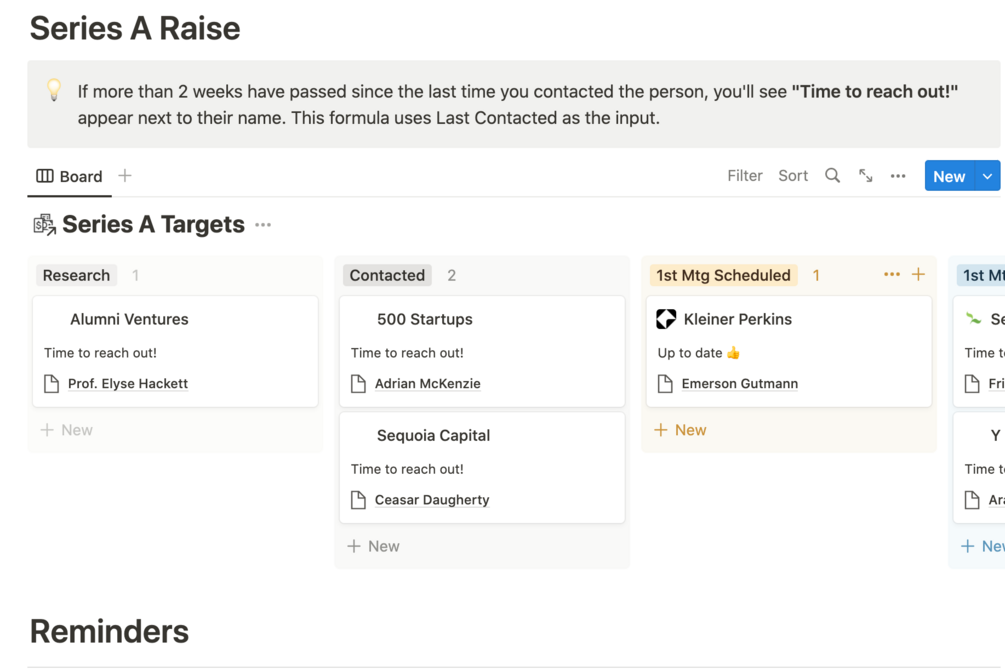The width and height of the screenshot is (1005, 670).
Task: Click the search magnifier icon
Action: point(832,176)
